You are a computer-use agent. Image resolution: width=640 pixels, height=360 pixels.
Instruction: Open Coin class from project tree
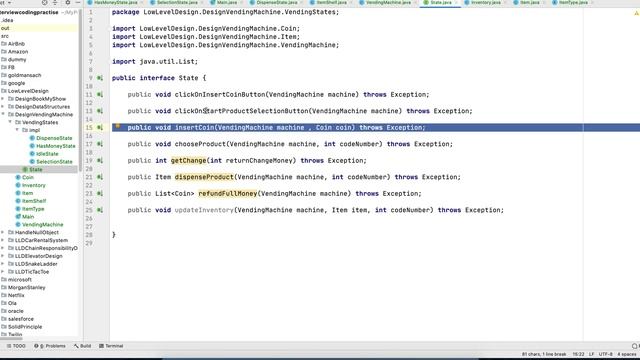pos(24,177)
